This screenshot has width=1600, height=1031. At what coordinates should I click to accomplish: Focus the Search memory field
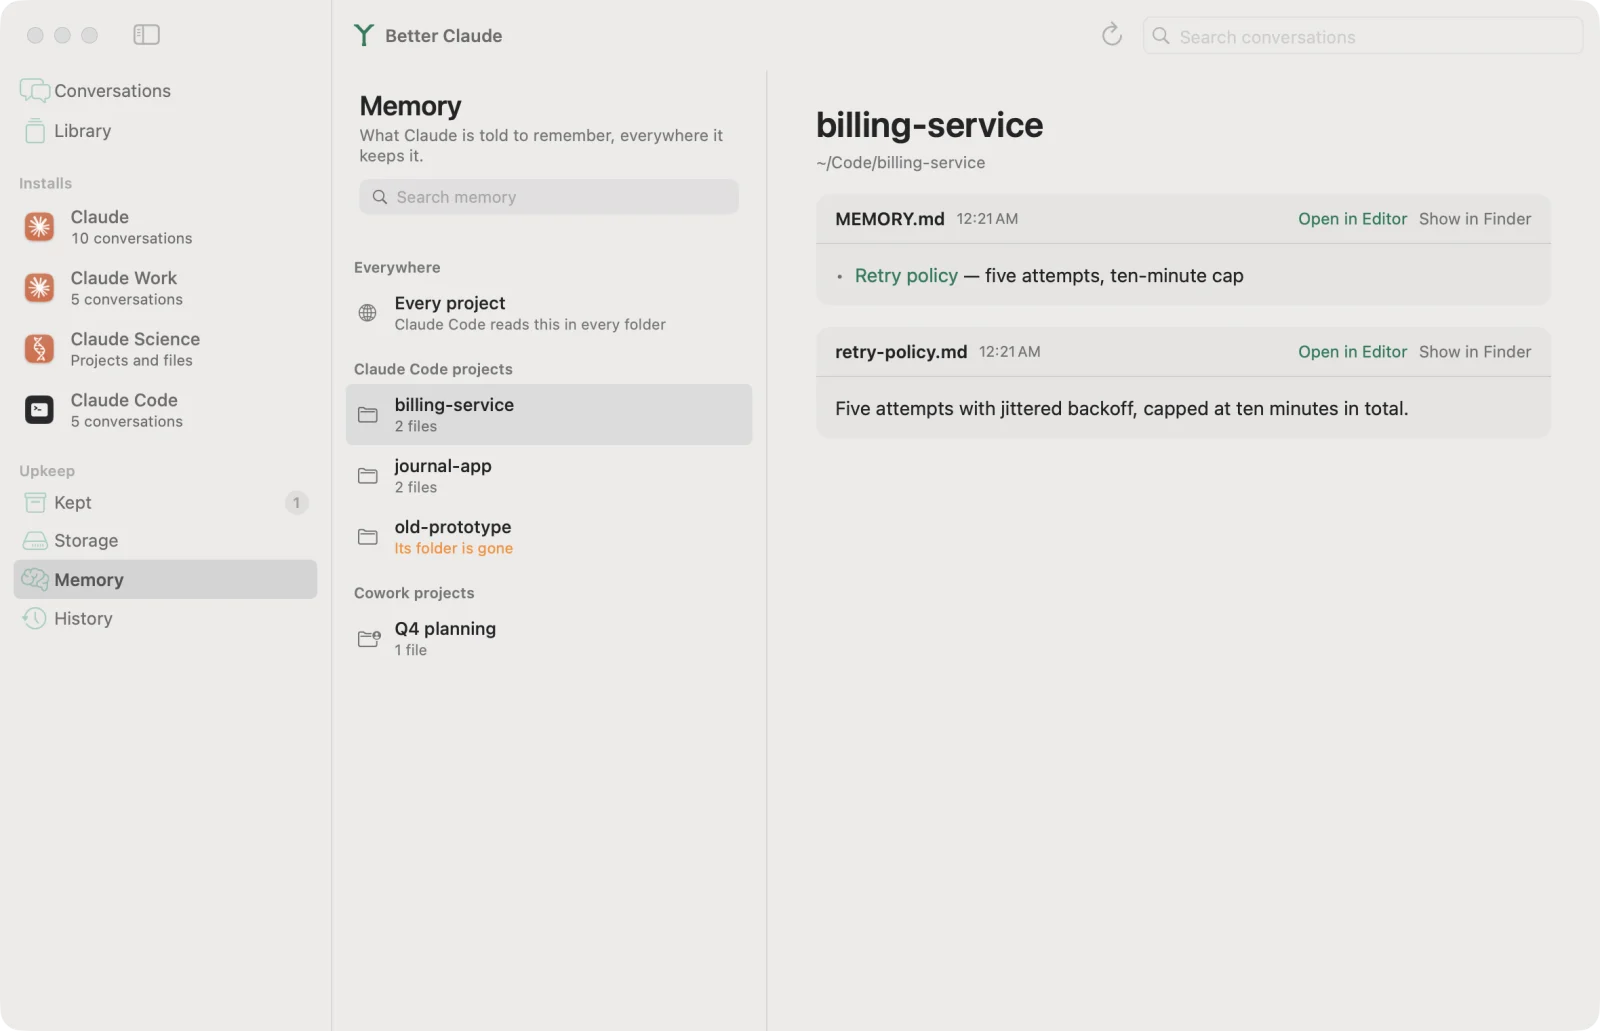pos(549,197)
